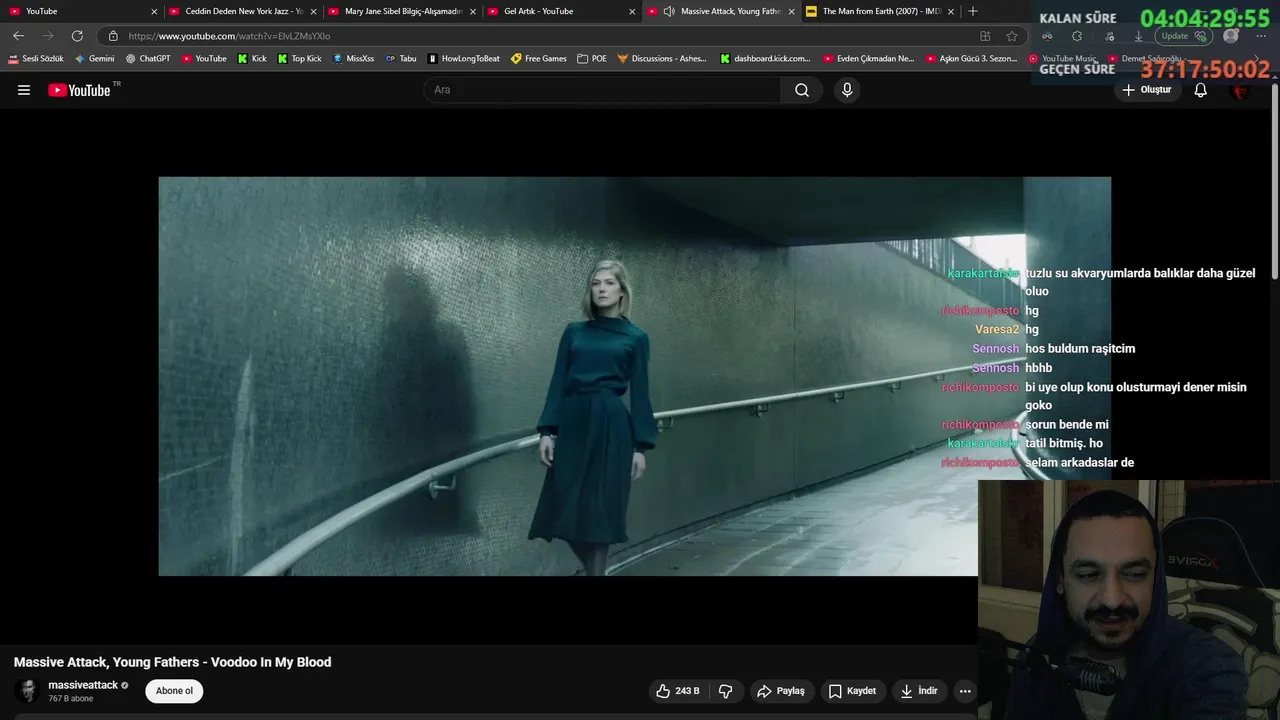Open the ChatGPT bookmark
Viewport: 1280px width, 720px height.
pyautogui.click(x=148, y=59)
